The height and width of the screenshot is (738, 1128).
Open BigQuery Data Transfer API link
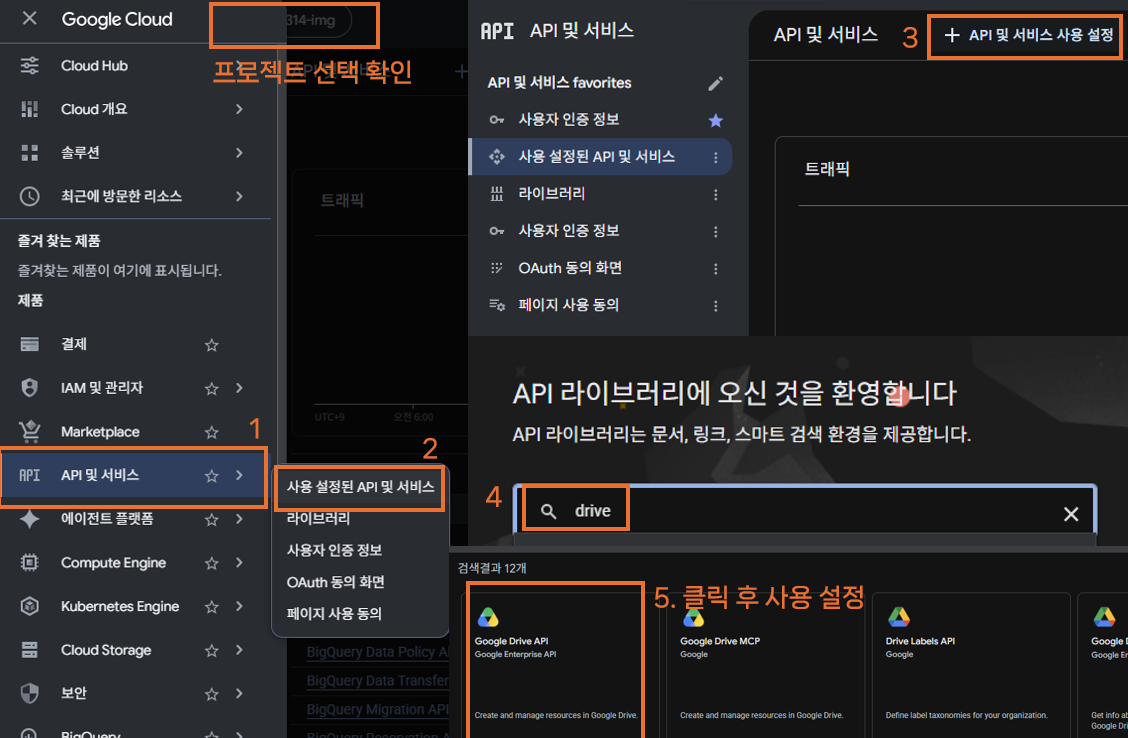tap(377, 680)
